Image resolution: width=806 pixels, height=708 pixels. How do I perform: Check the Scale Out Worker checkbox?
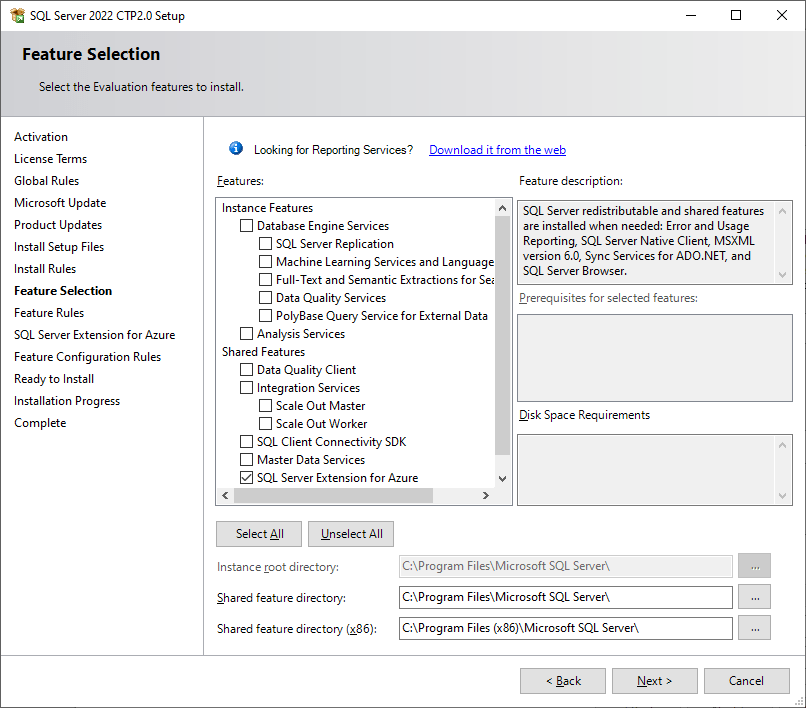(265, 424)
